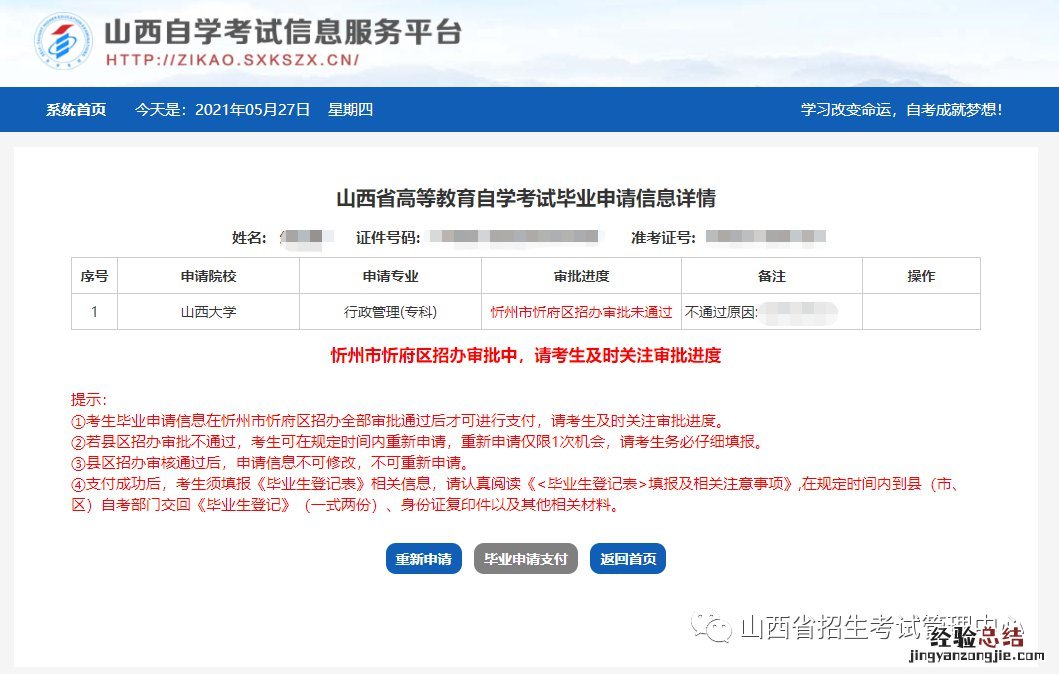Click the 证件号码 label

[x=388, y=238]
